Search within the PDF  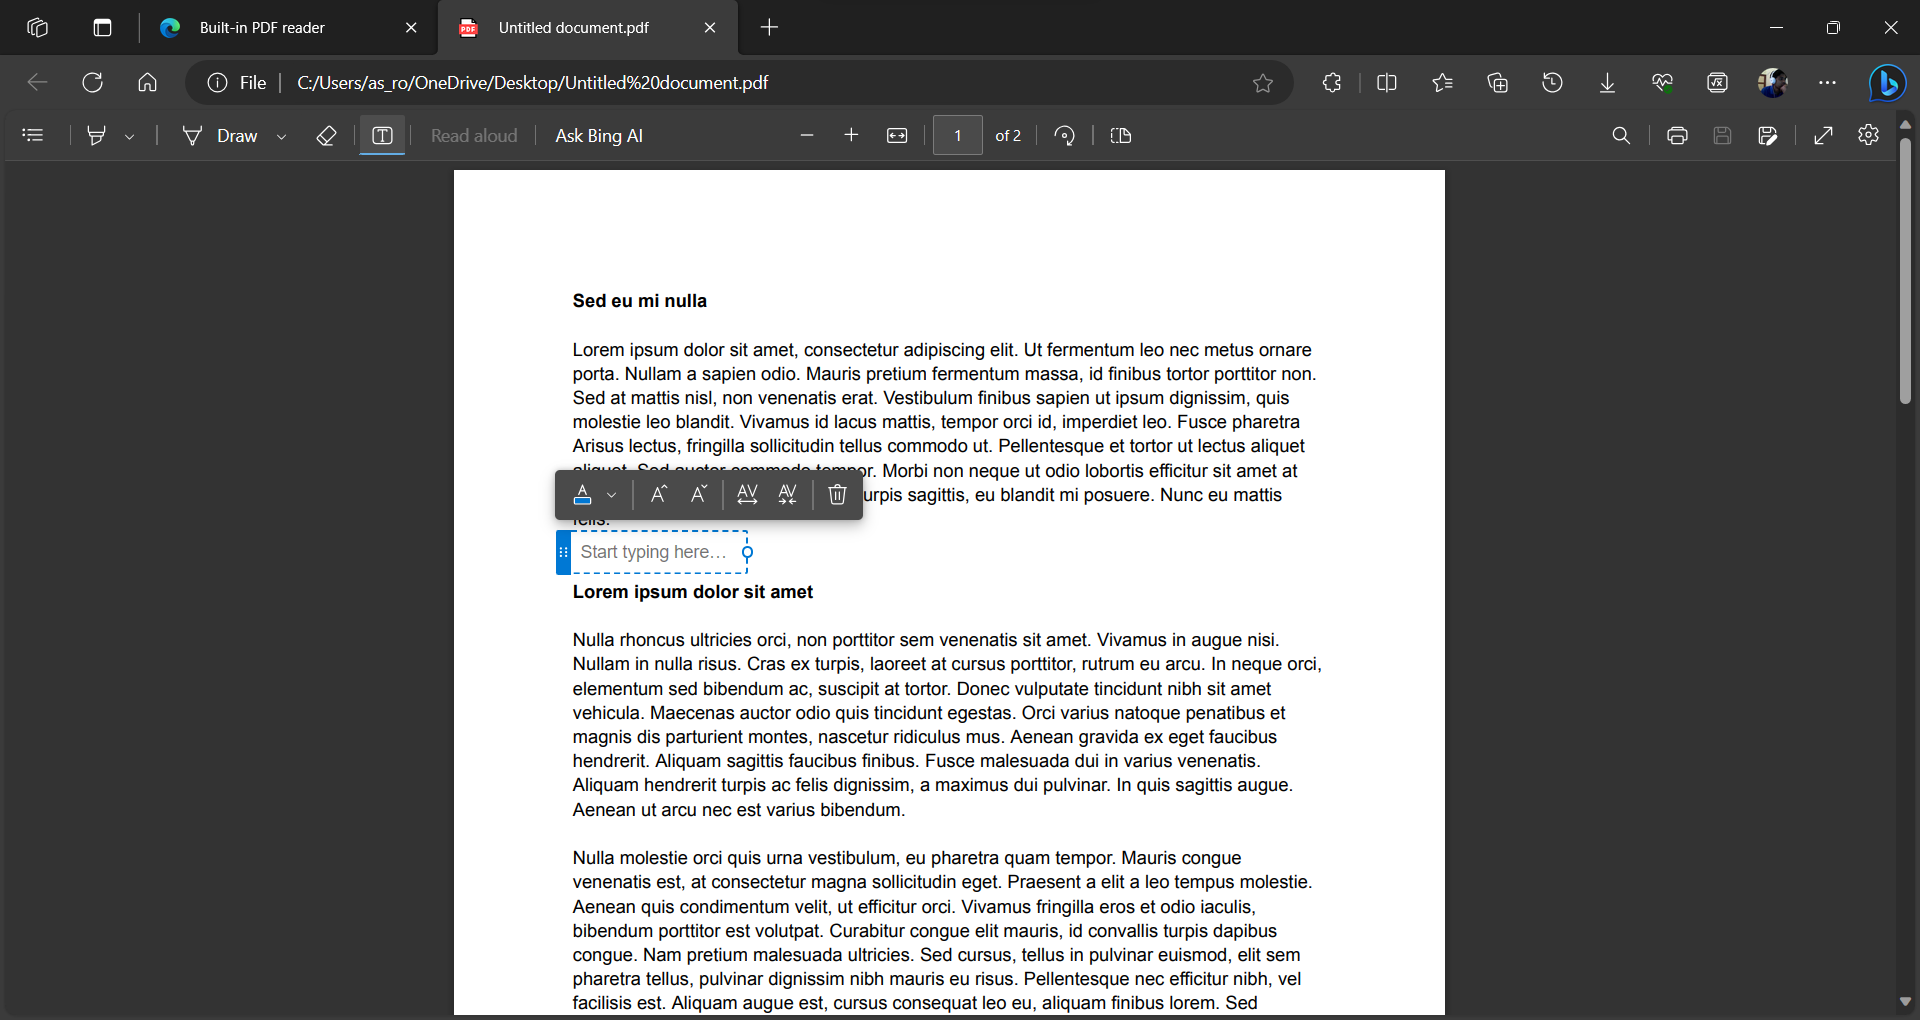(x=1622, y=135)
